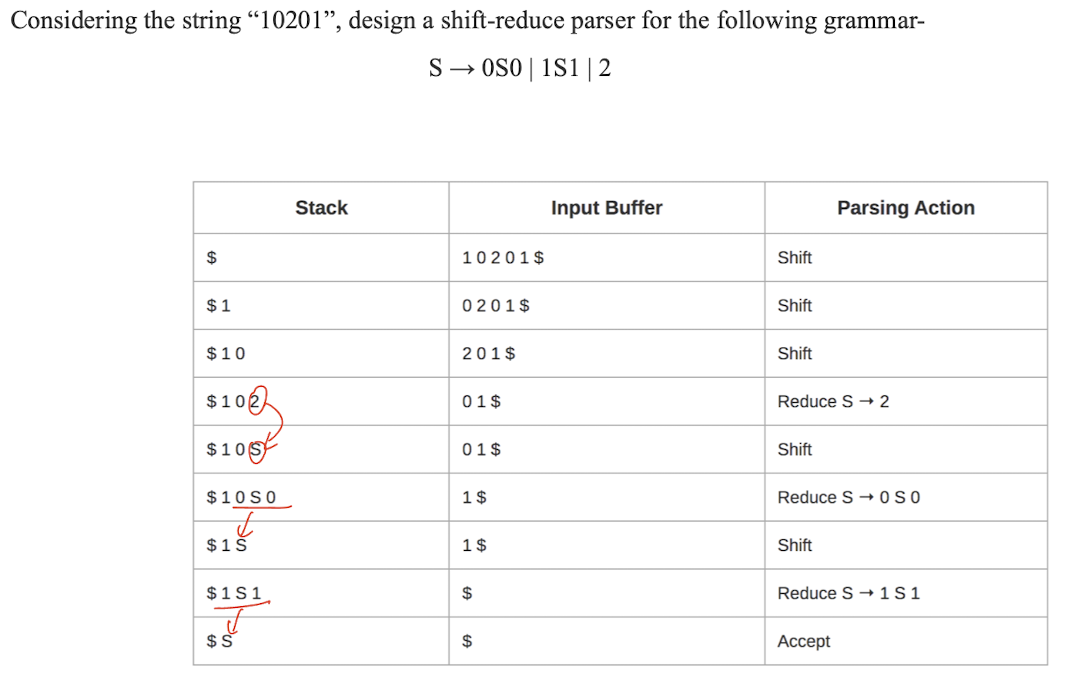Click the stack entry "$1S" before last shift
The image size is (1070, 682).
pos(226,546)
